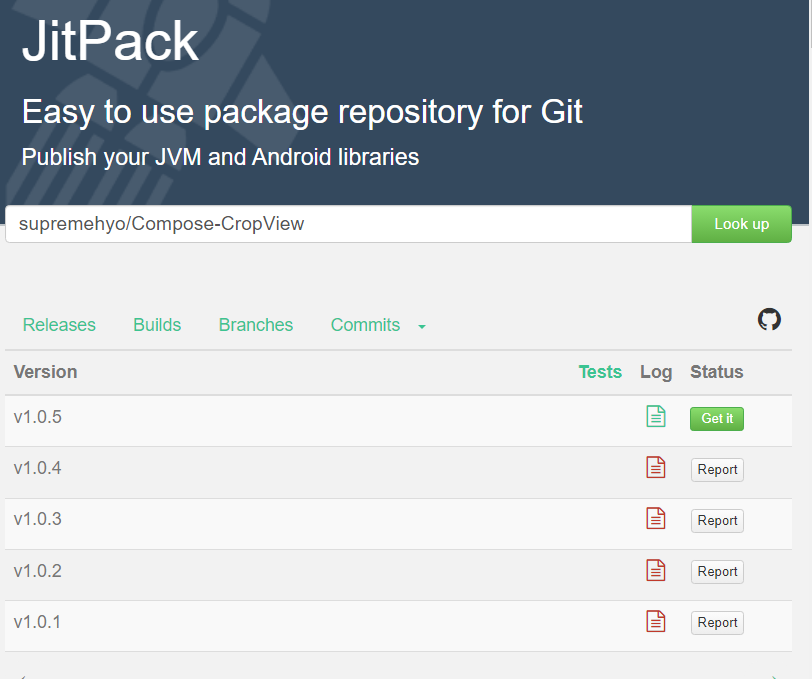Click the JitPack title heading
This screenshot has width=812, height=679.
(110, 41)
